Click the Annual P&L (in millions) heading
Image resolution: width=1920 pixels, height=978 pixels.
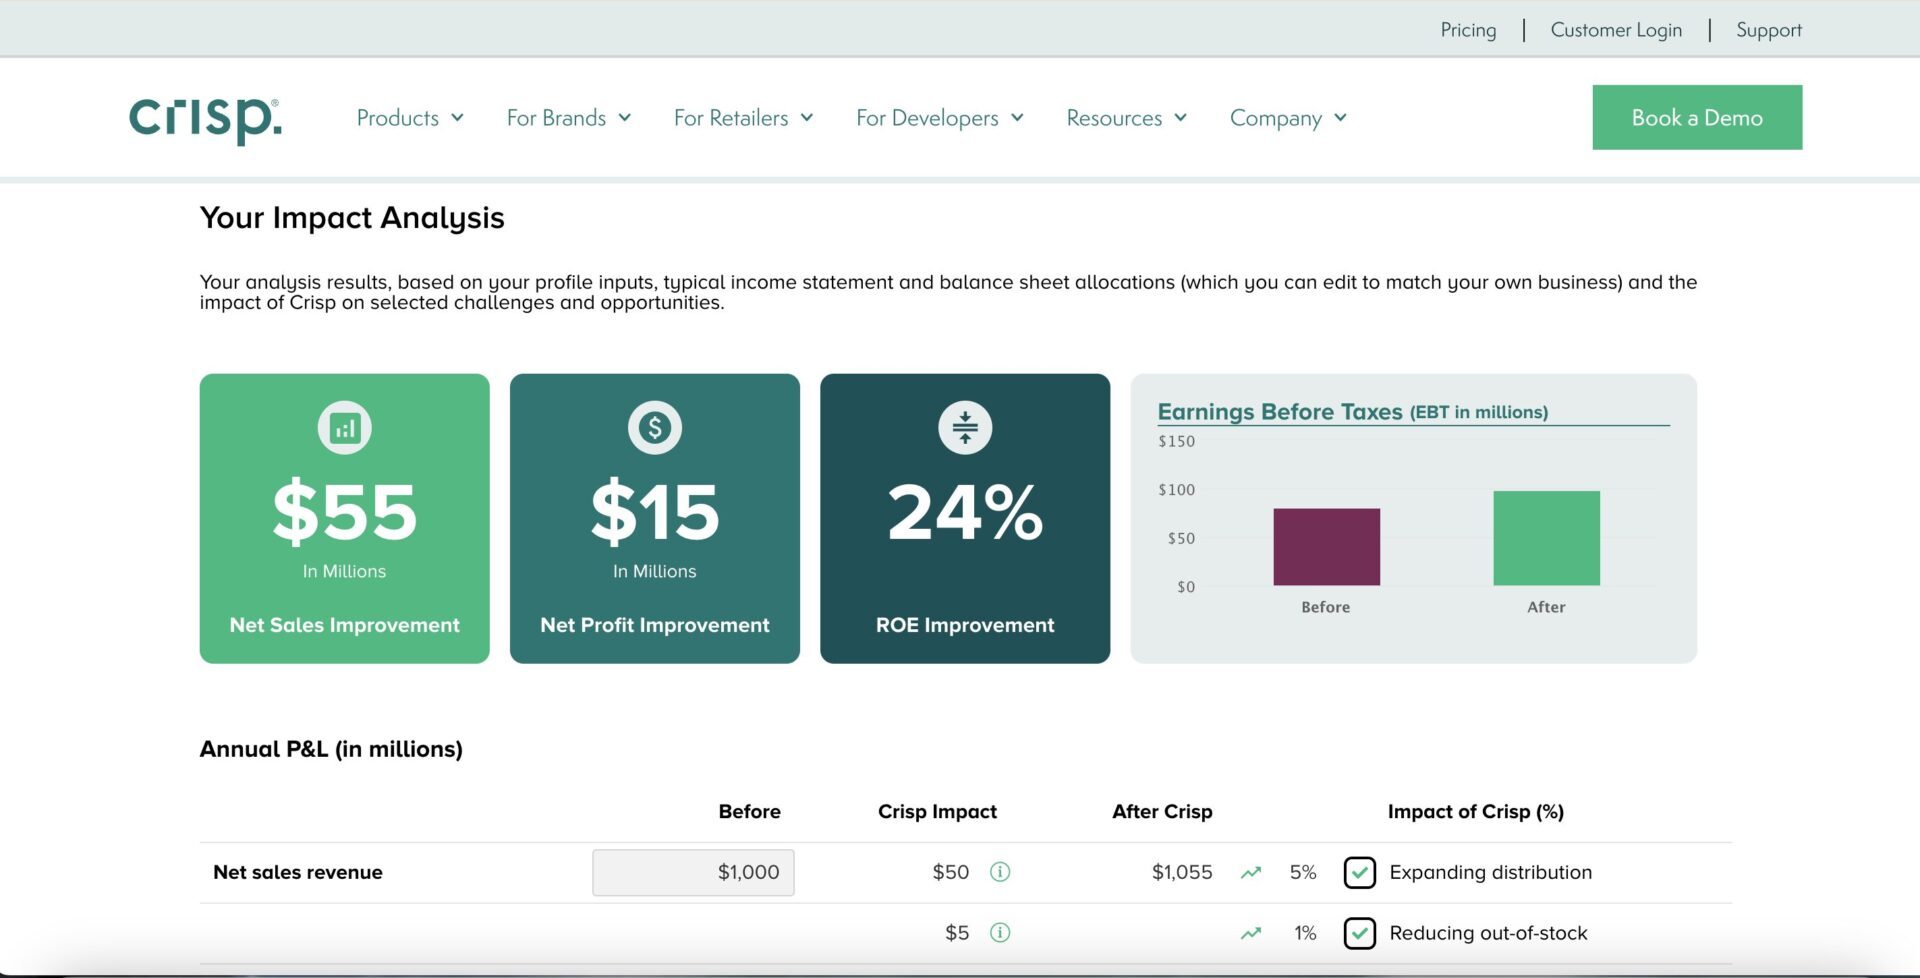point(331,749)
